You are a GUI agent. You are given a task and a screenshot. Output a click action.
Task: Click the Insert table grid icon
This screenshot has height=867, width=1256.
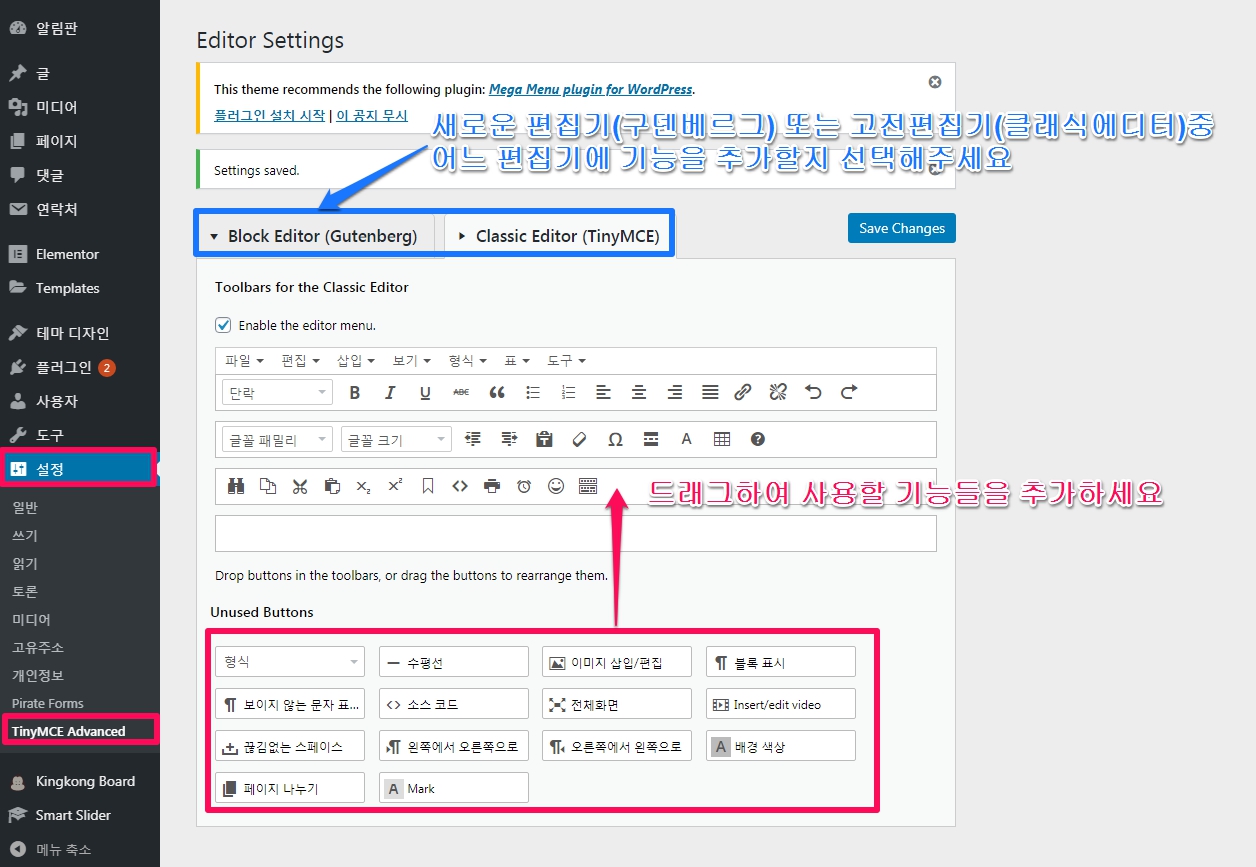[x=722, y=439]
